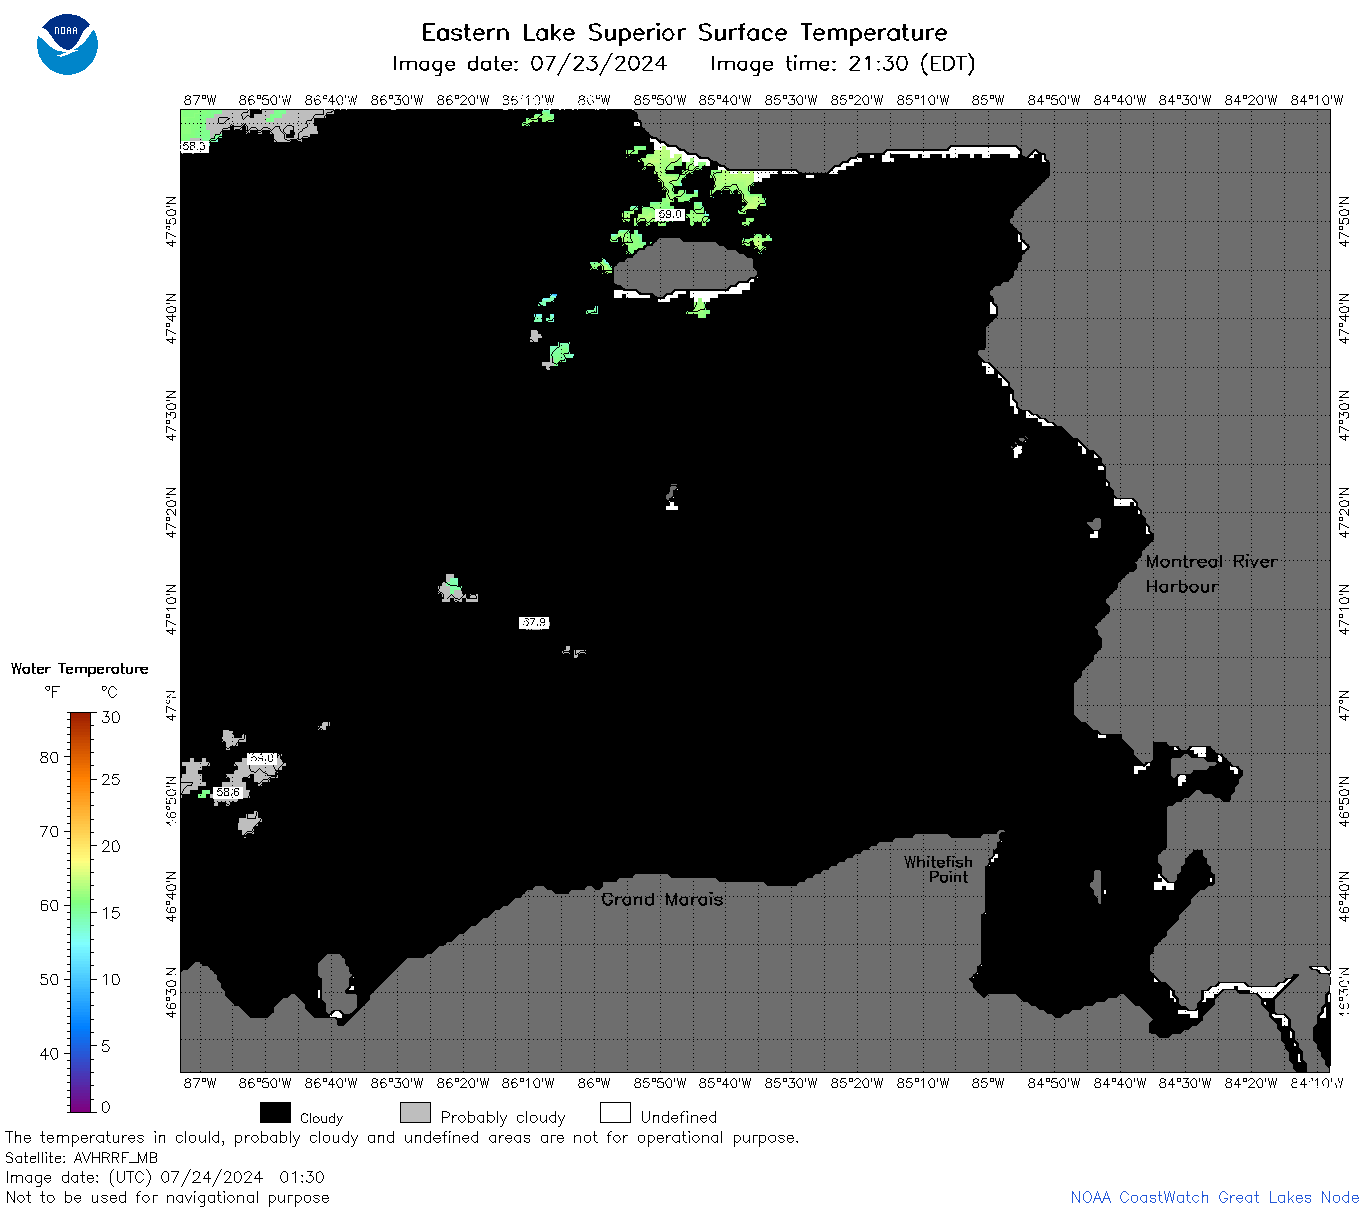Click the 'Undefined' legend label
Image resolution: width=1370 pixels, height=1213 pixels.
(679, 1117)
